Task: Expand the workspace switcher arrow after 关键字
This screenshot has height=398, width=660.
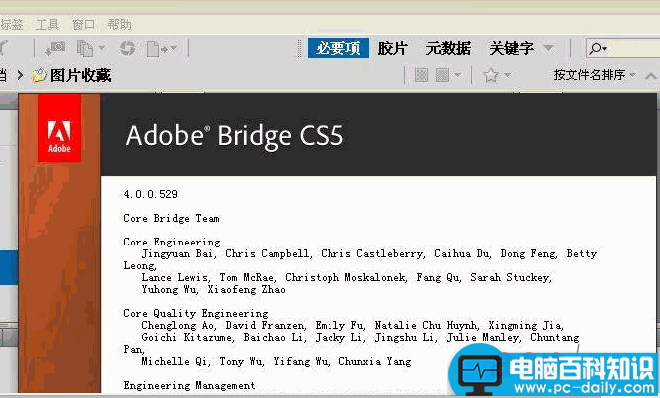Action: 548,48
